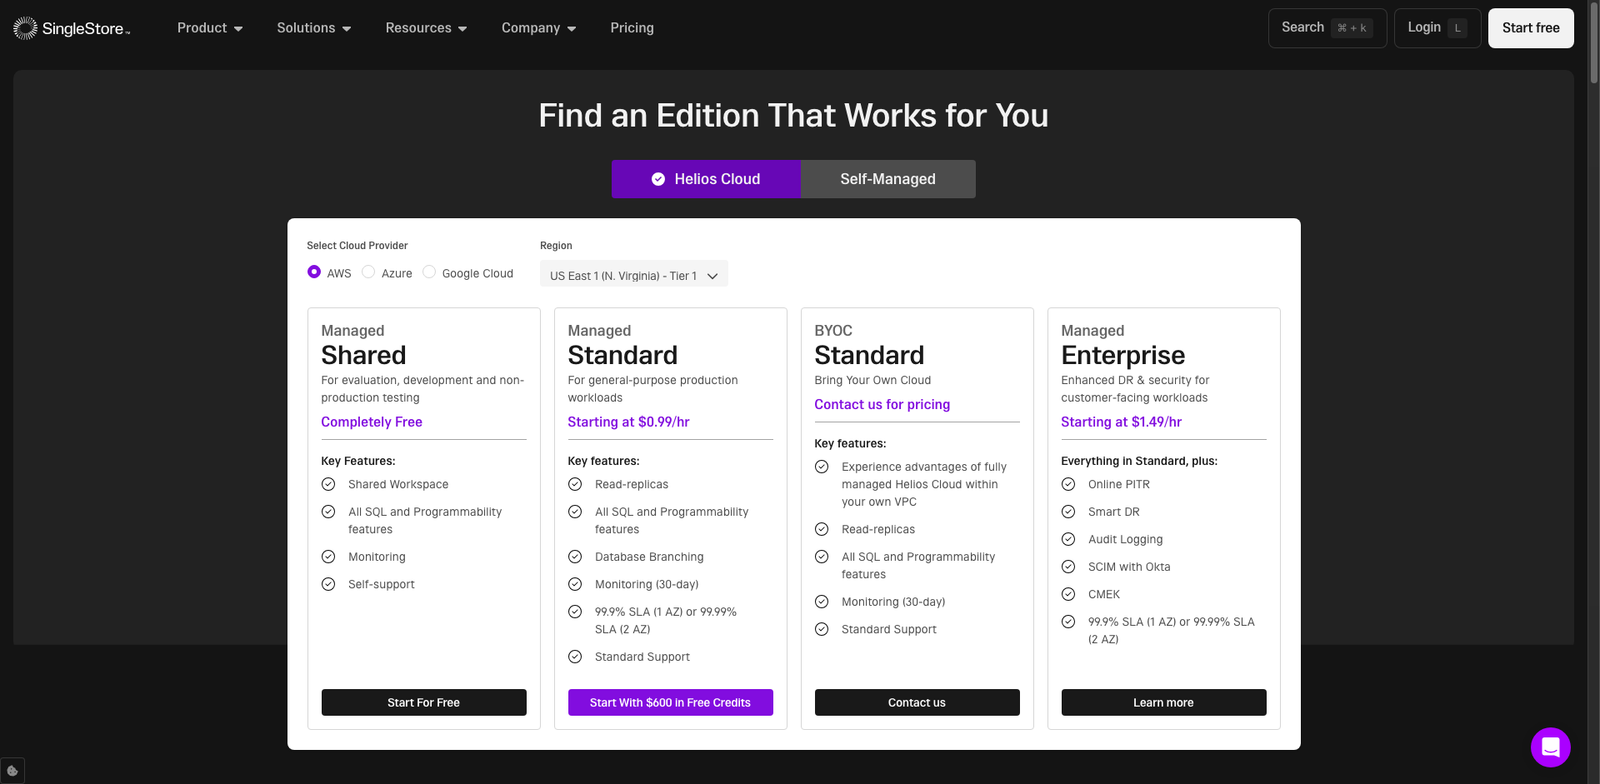This screenshot has height=784, width=1600.
Task: Click Start With $600 in Free Credits
Action: 670,702
